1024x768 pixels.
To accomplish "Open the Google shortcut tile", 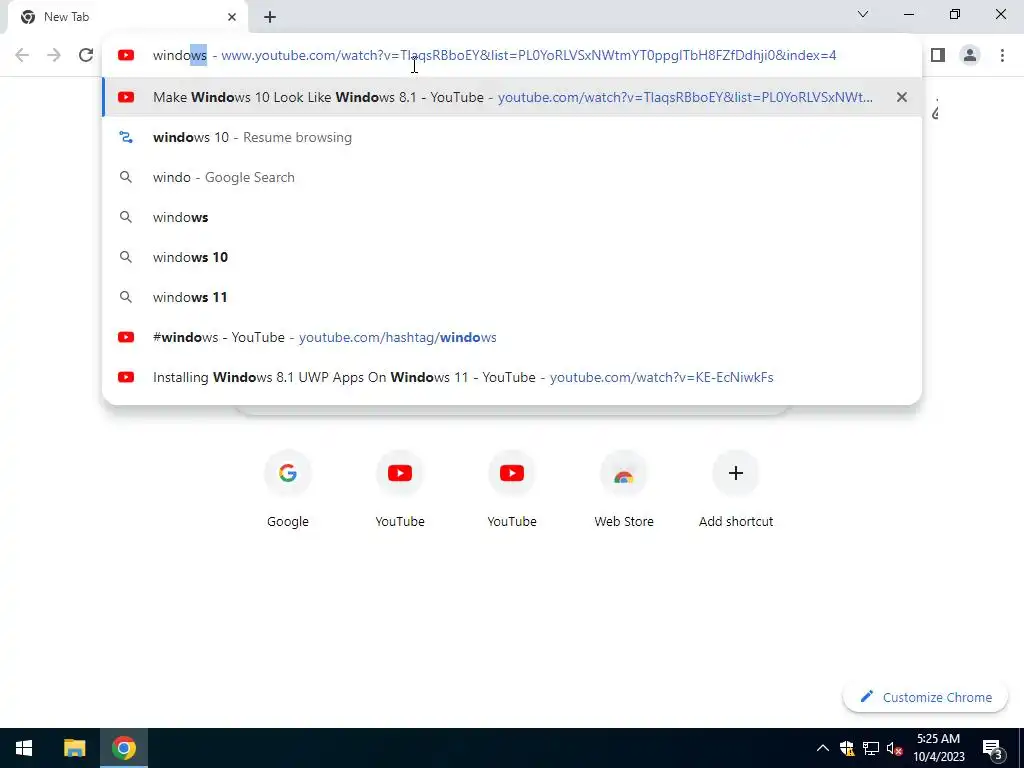I will pos(288,488).
